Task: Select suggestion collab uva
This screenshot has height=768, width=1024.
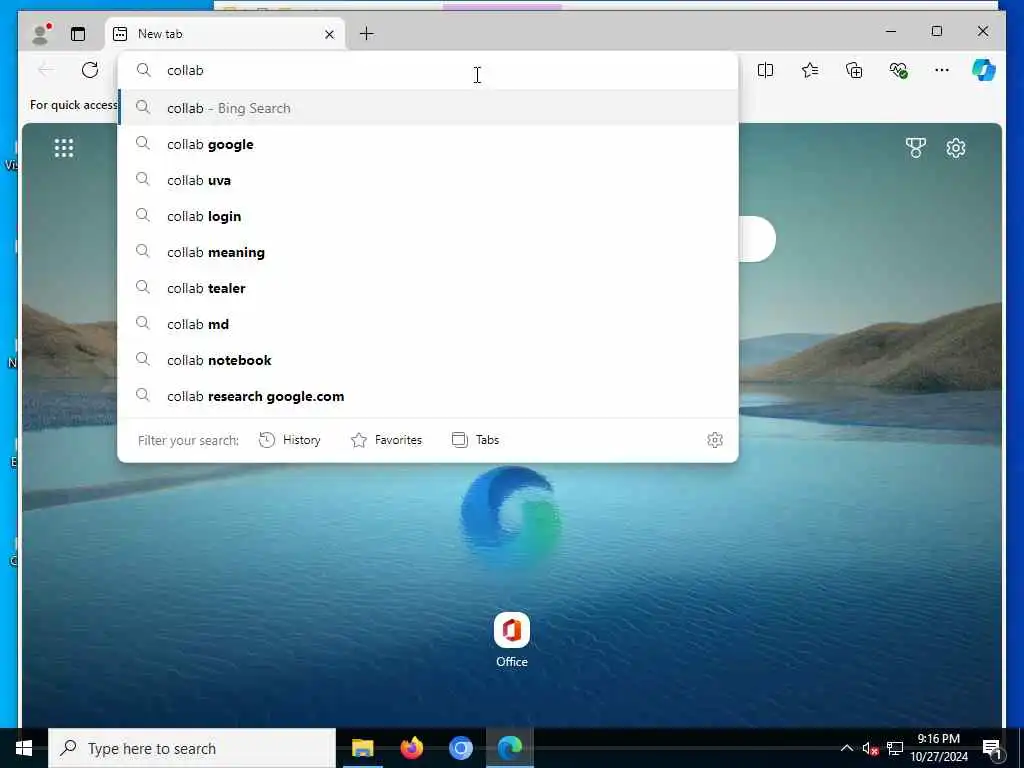Action: [x=428, y=180]
